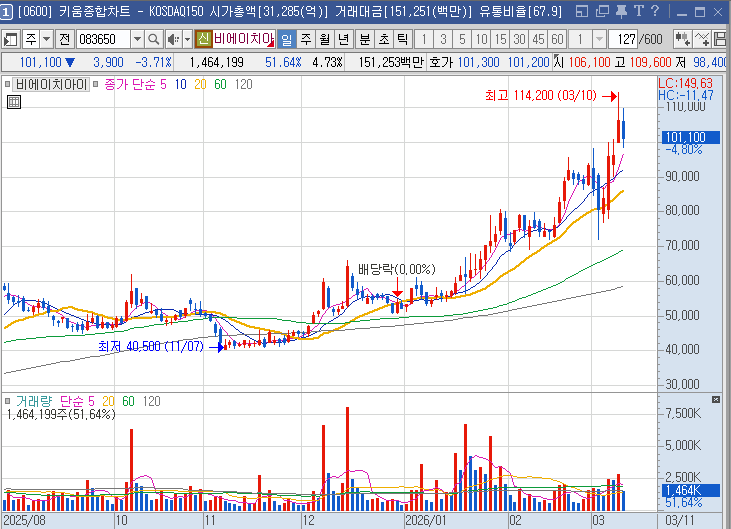Close the volume panel with X icon
Image resolution: width=731 pixels, height=529 pixels.
715,399
